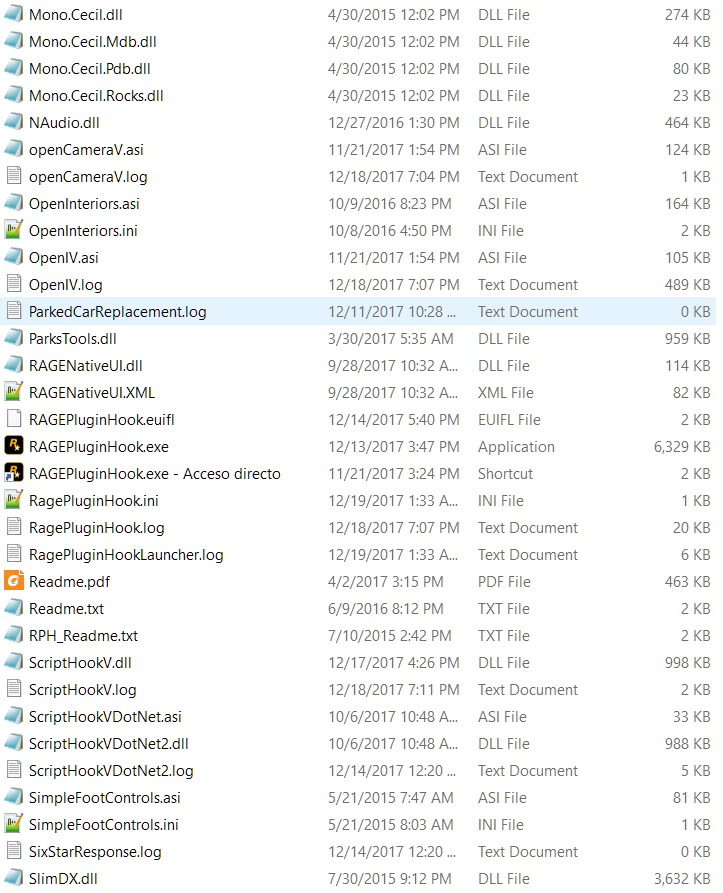Click the OpenInteriors.ini file icon

point(14,230)
